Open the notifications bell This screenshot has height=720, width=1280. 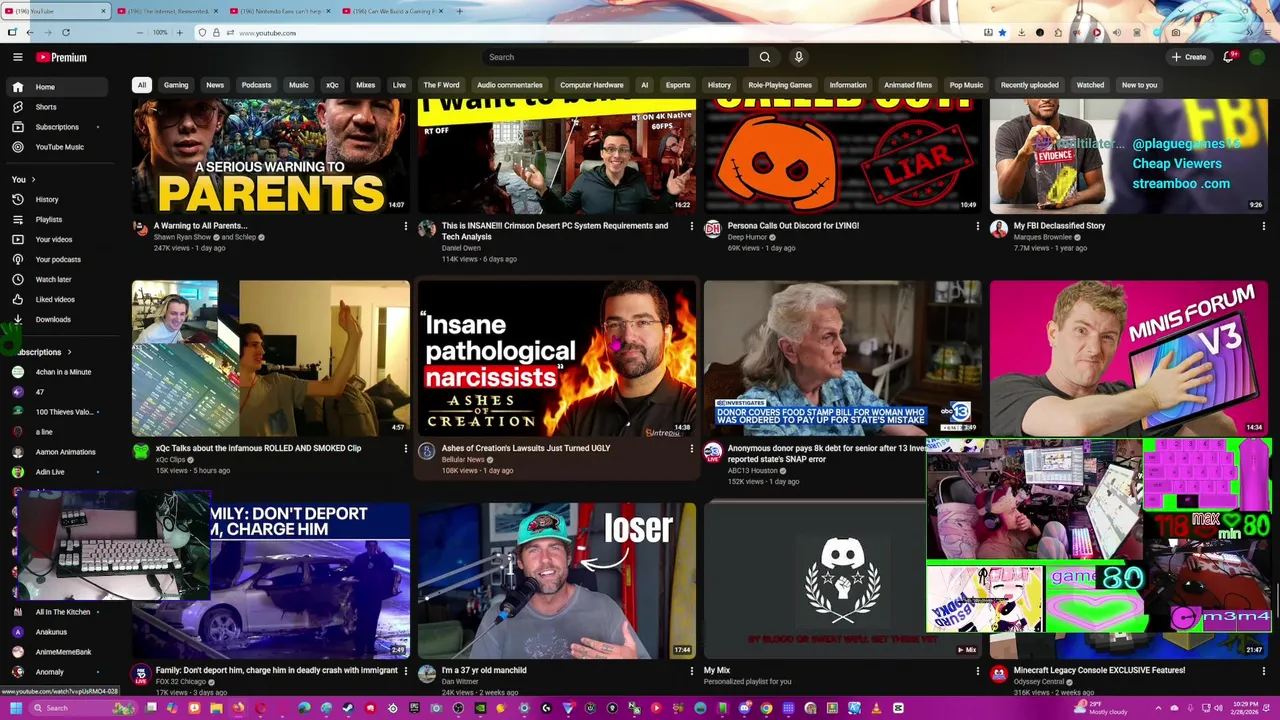(x=1229, y=57)
